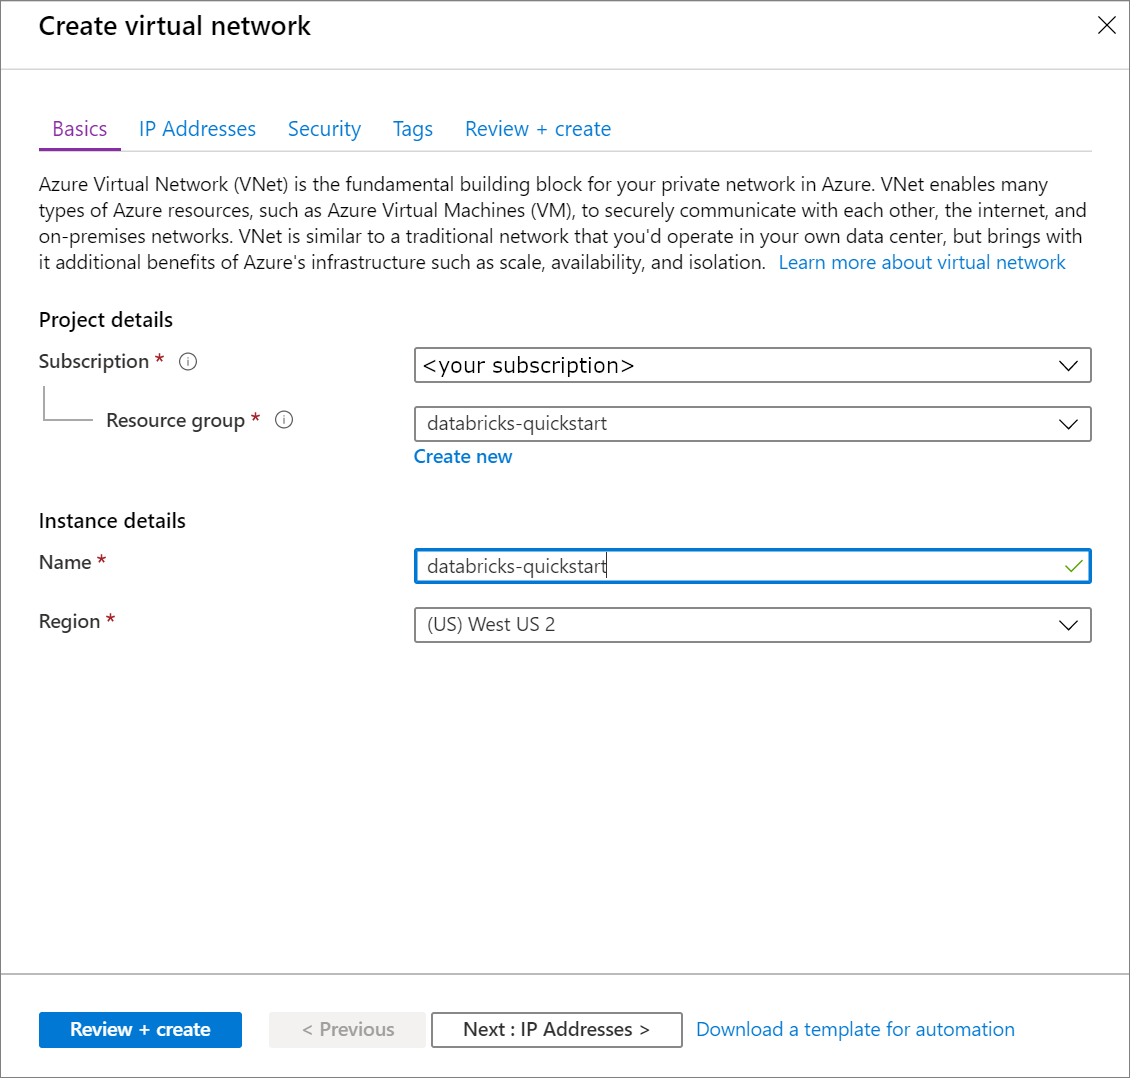Switch to the Review + create tab

[x=538, y=129]
